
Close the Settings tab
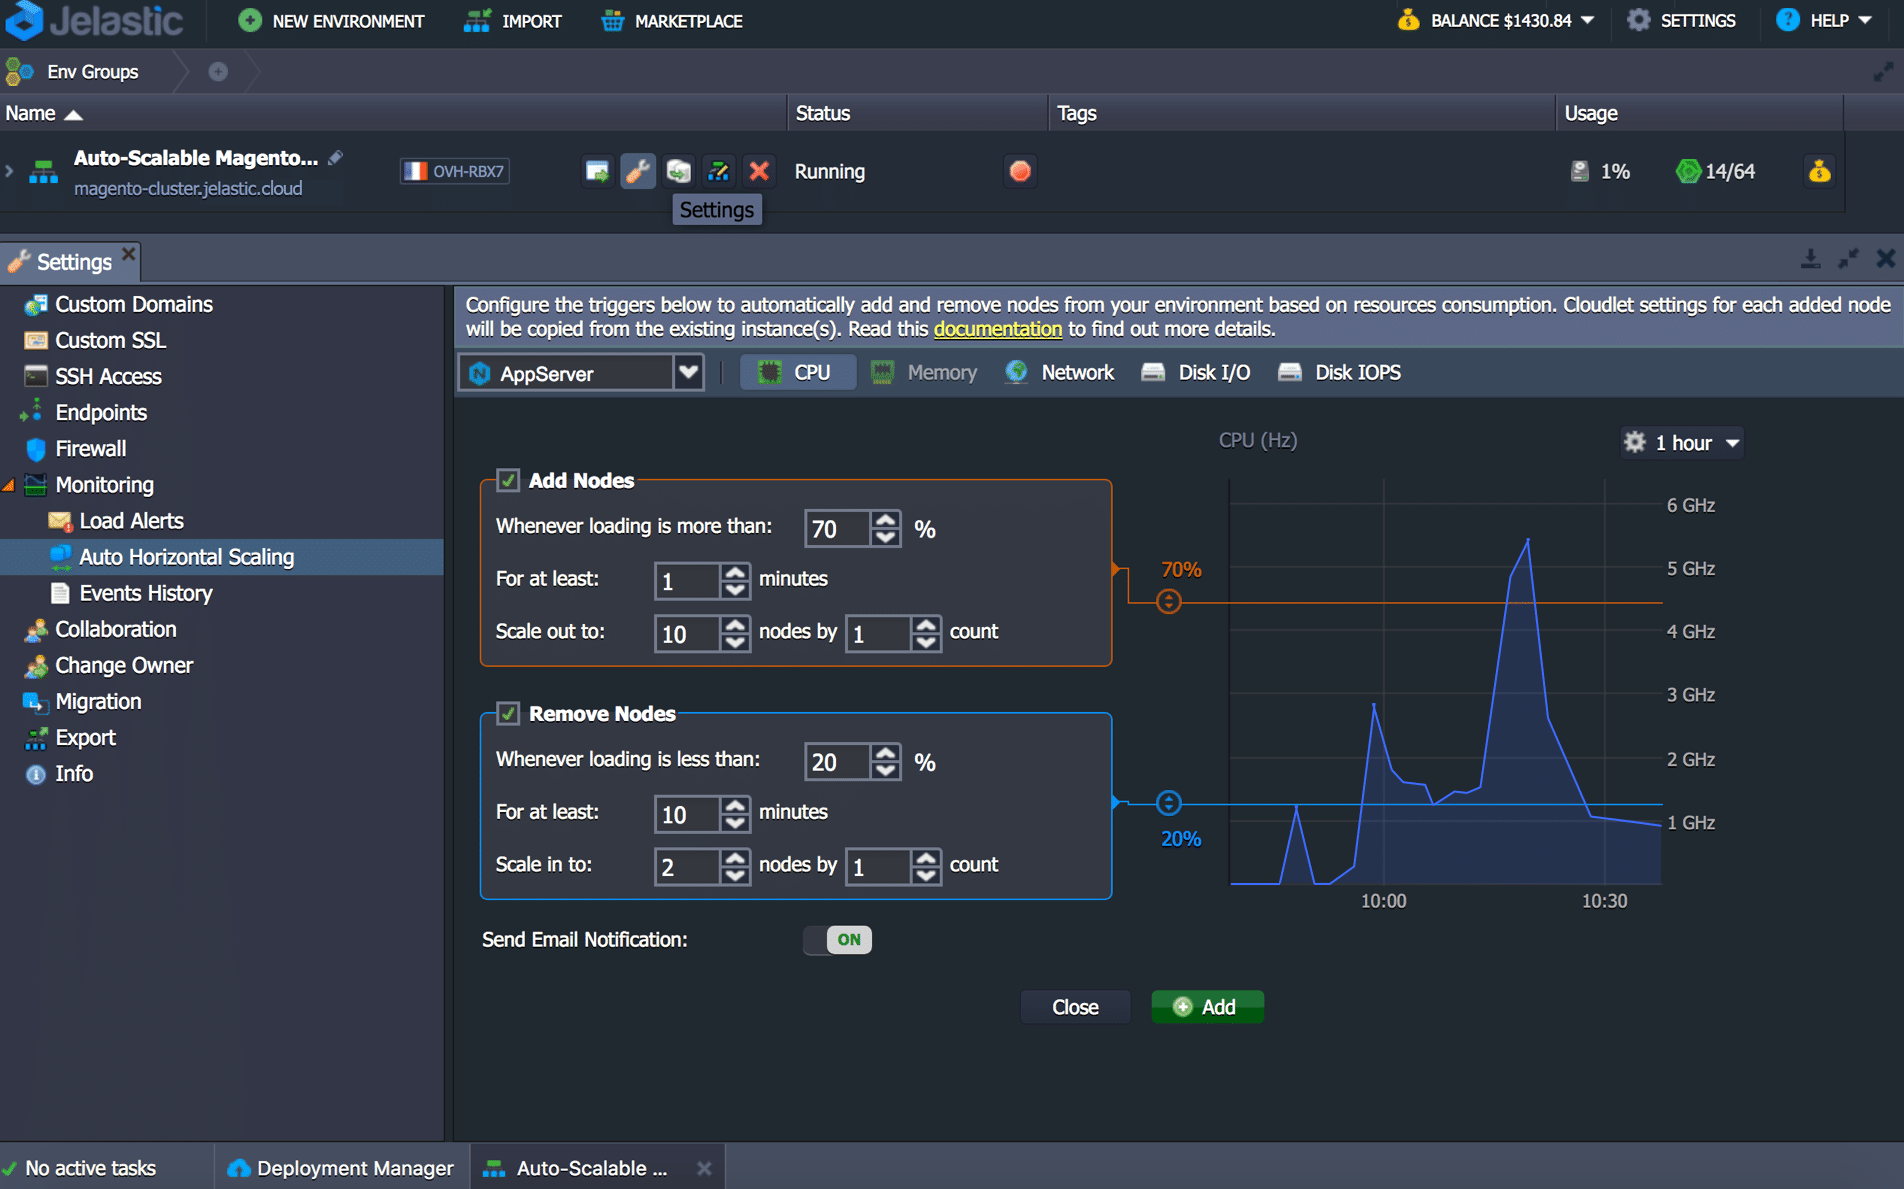(x=129, y=254)
